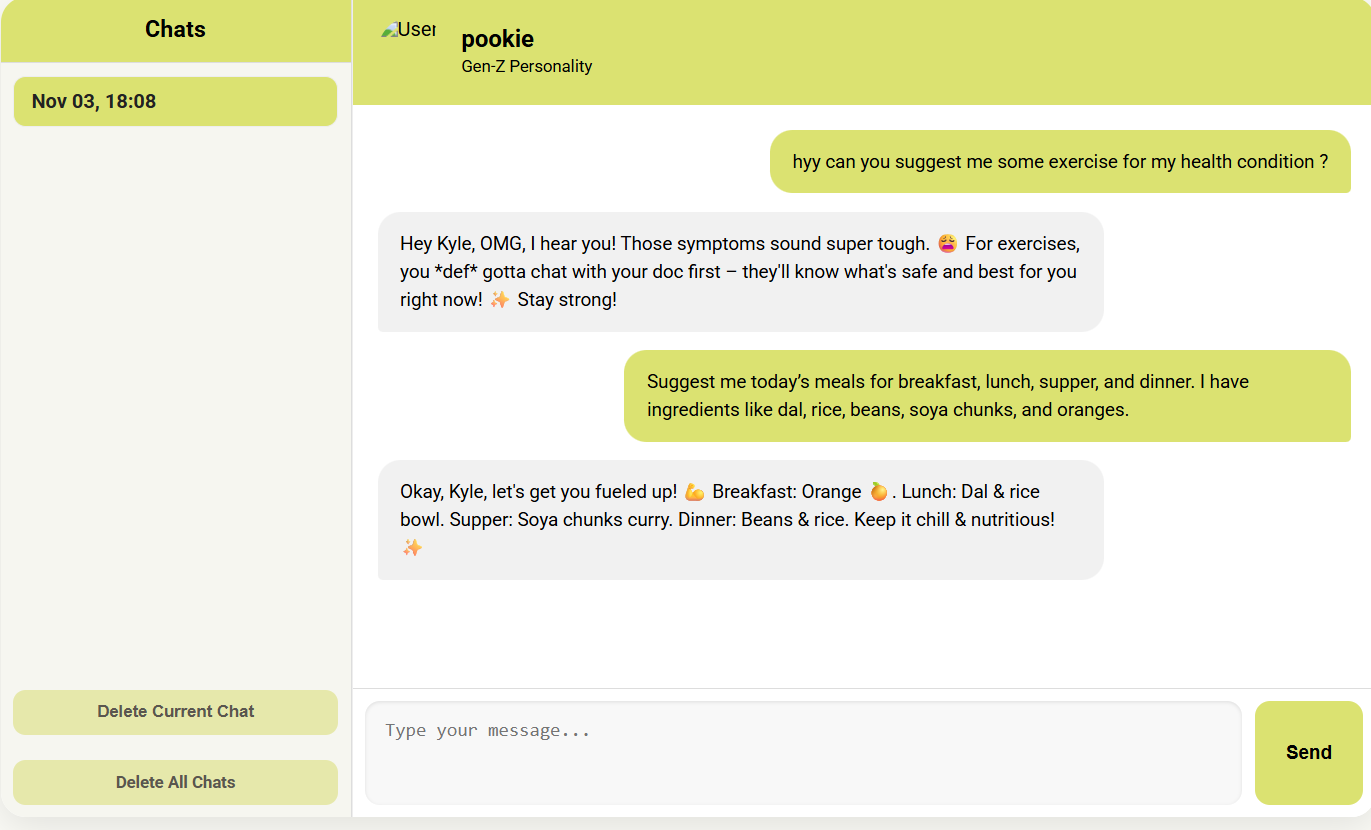The width and height of the screenshot is (1371, 830).
Task: Click the empty sidebar area below chat list
Action: 175,405
